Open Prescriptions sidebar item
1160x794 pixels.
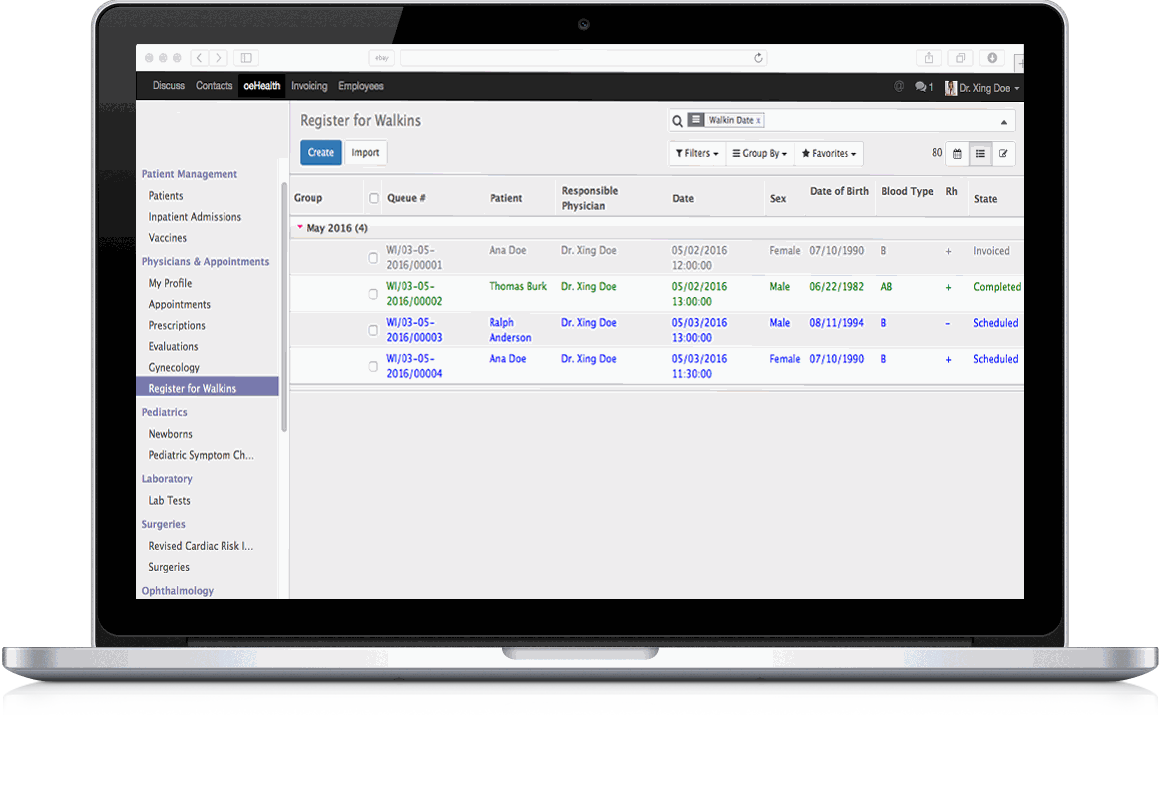coord(177,325)
